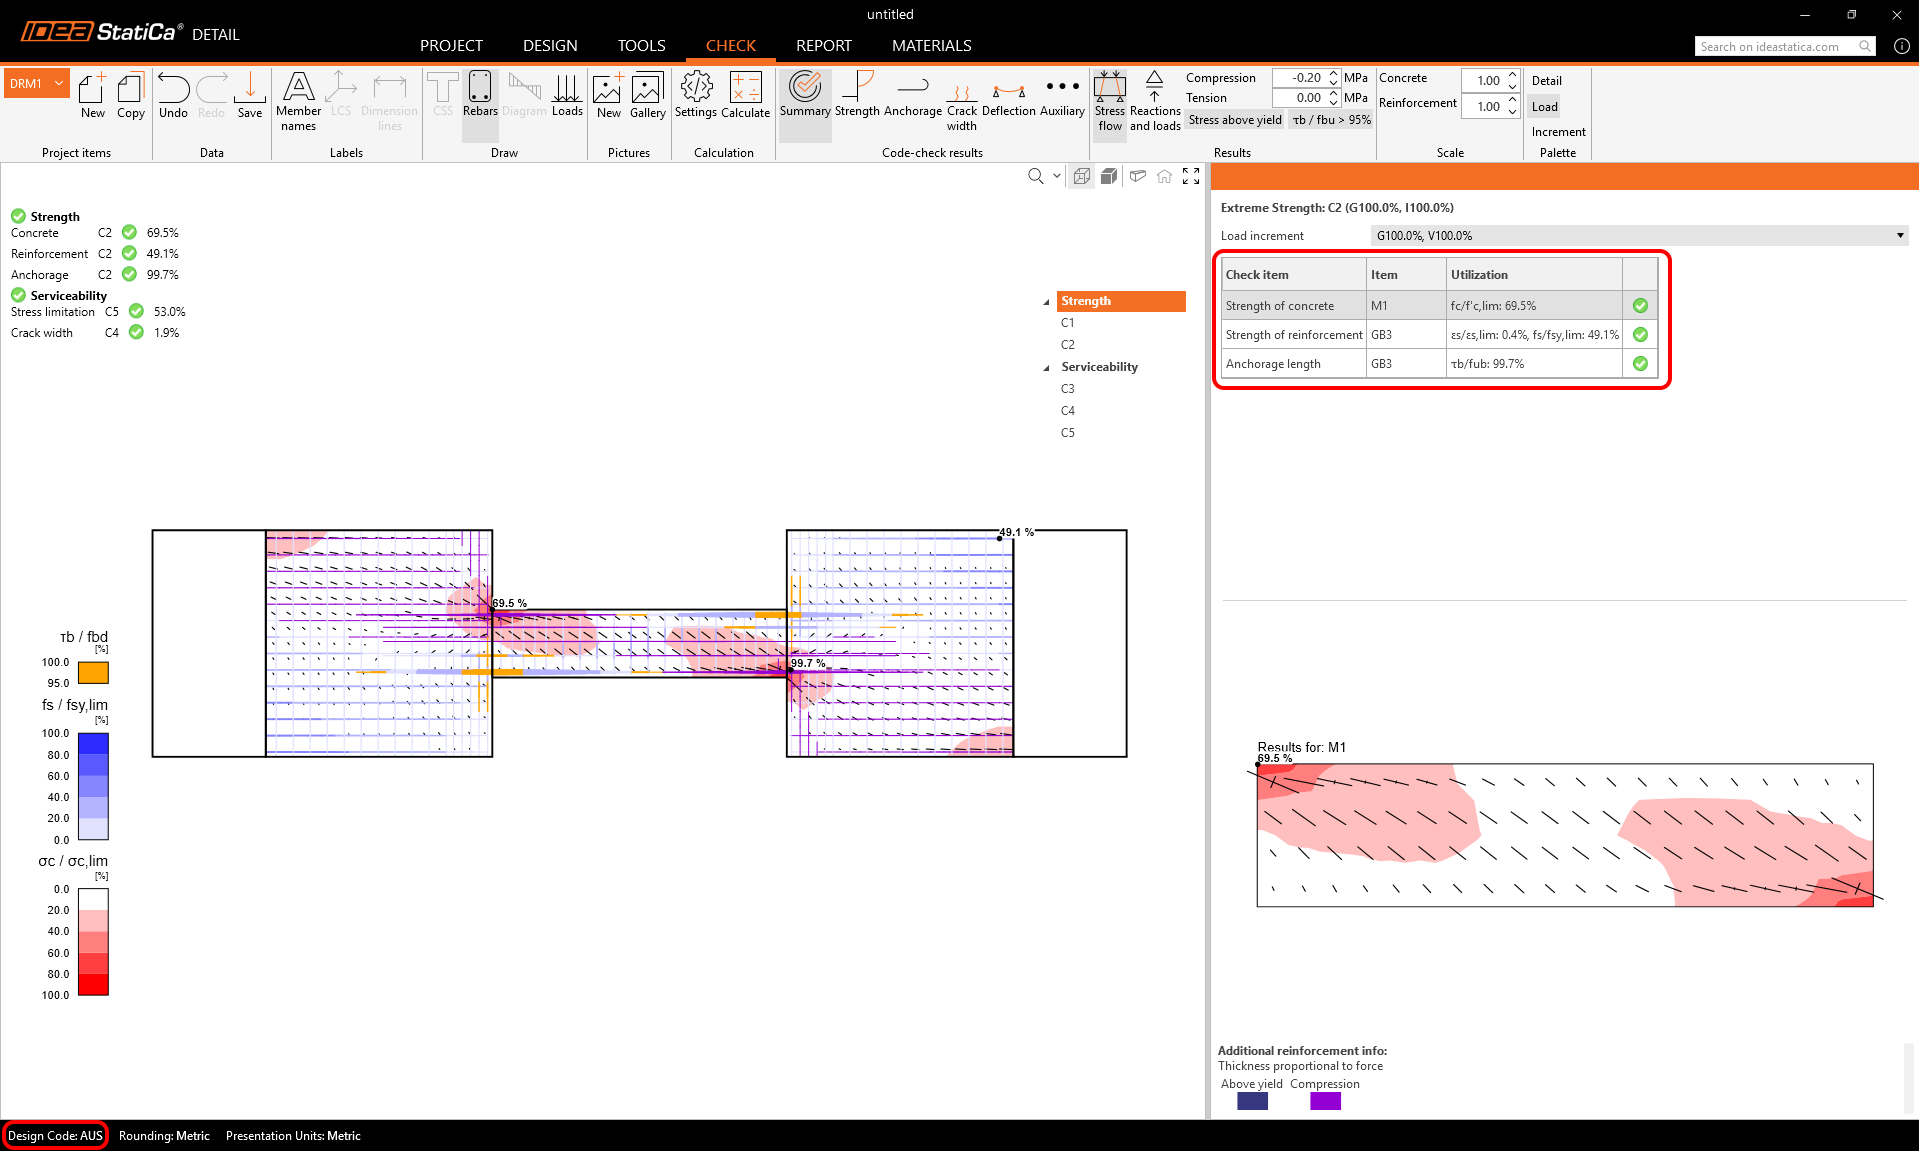1919x1151 pixels.
Task: Click the Save icon
Action: 250,95
